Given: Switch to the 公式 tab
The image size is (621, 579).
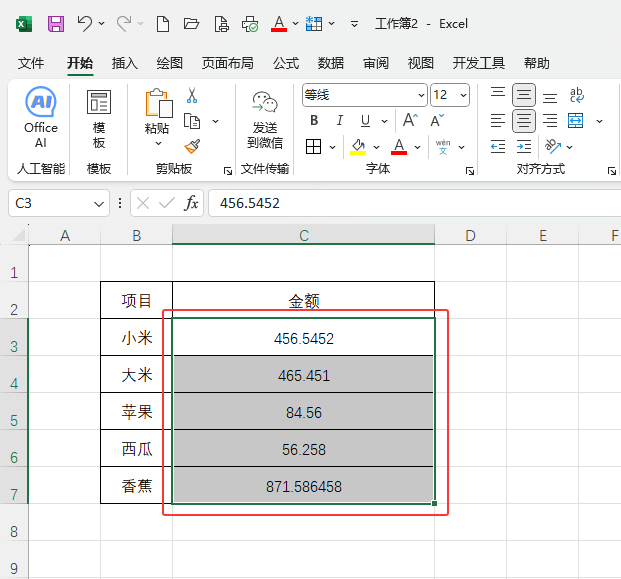Looking at the screenshot, I should click(x=286, y=63).
